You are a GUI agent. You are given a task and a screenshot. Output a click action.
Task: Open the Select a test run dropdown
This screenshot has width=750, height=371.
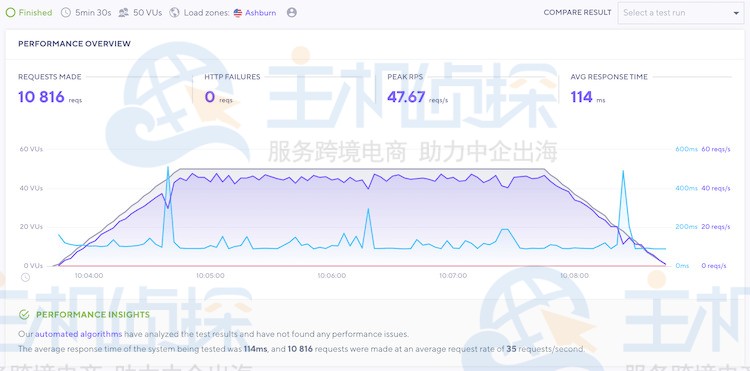point(680,13)
